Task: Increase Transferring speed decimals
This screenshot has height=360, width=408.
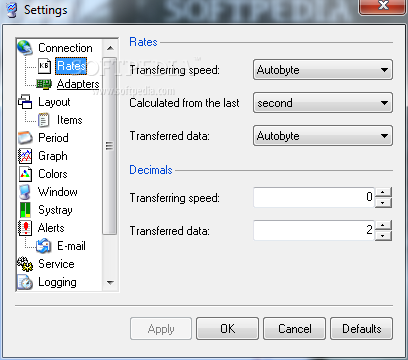Action: click(383, 192)
